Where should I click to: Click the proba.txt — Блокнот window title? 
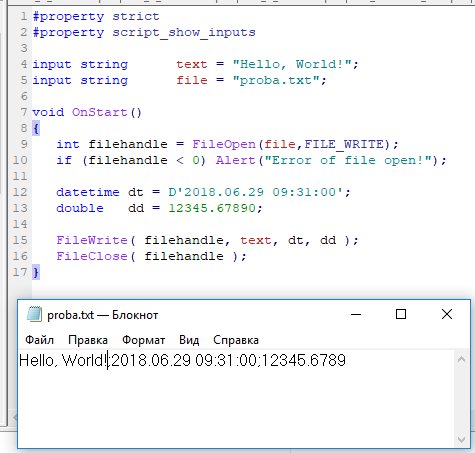pos(102,315)
